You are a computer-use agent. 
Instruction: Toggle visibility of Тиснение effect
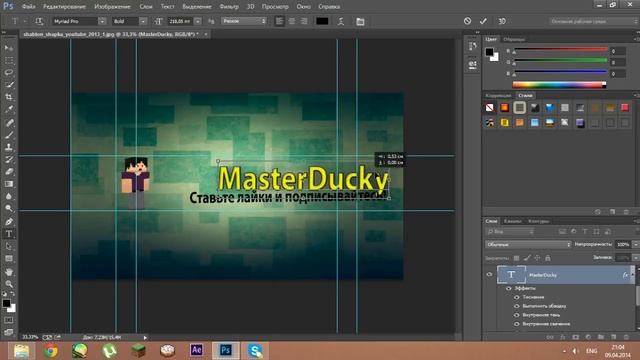click(517, 297)
